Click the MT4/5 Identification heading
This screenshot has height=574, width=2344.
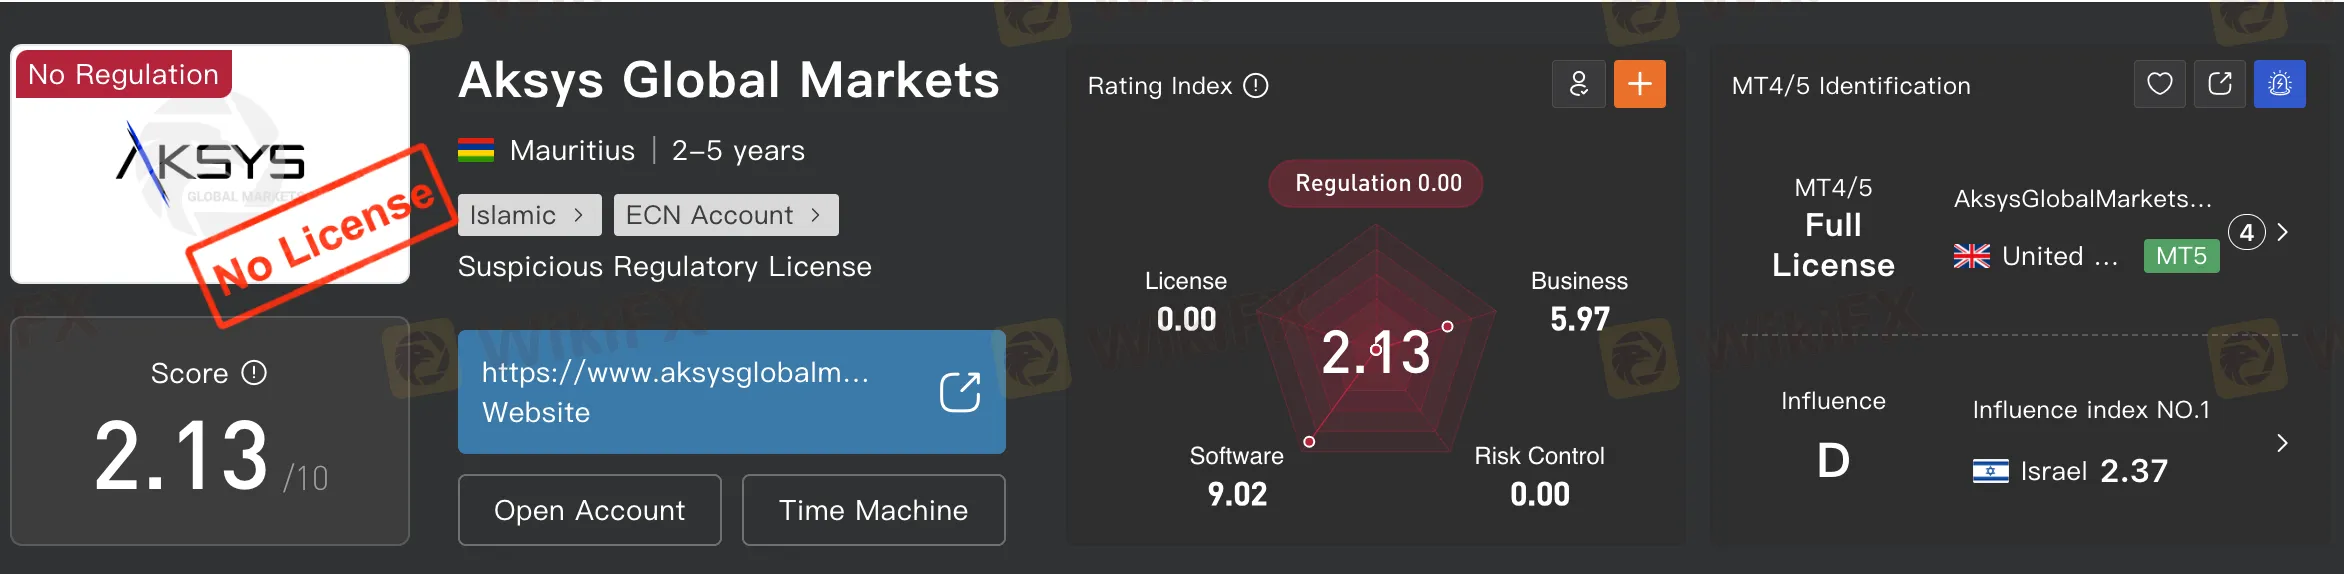pos(1851,86)
